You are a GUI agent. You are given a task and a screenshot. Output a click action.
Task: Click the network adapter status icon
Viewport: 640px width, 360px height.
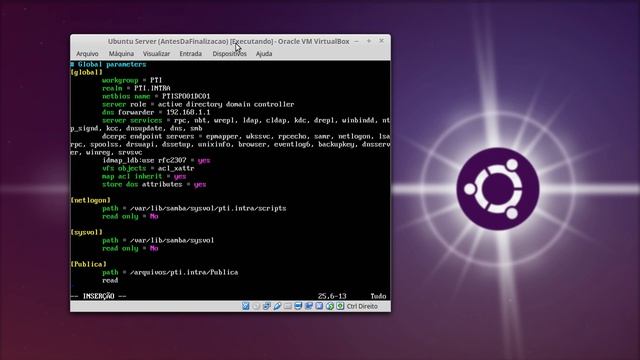point(267,306)
